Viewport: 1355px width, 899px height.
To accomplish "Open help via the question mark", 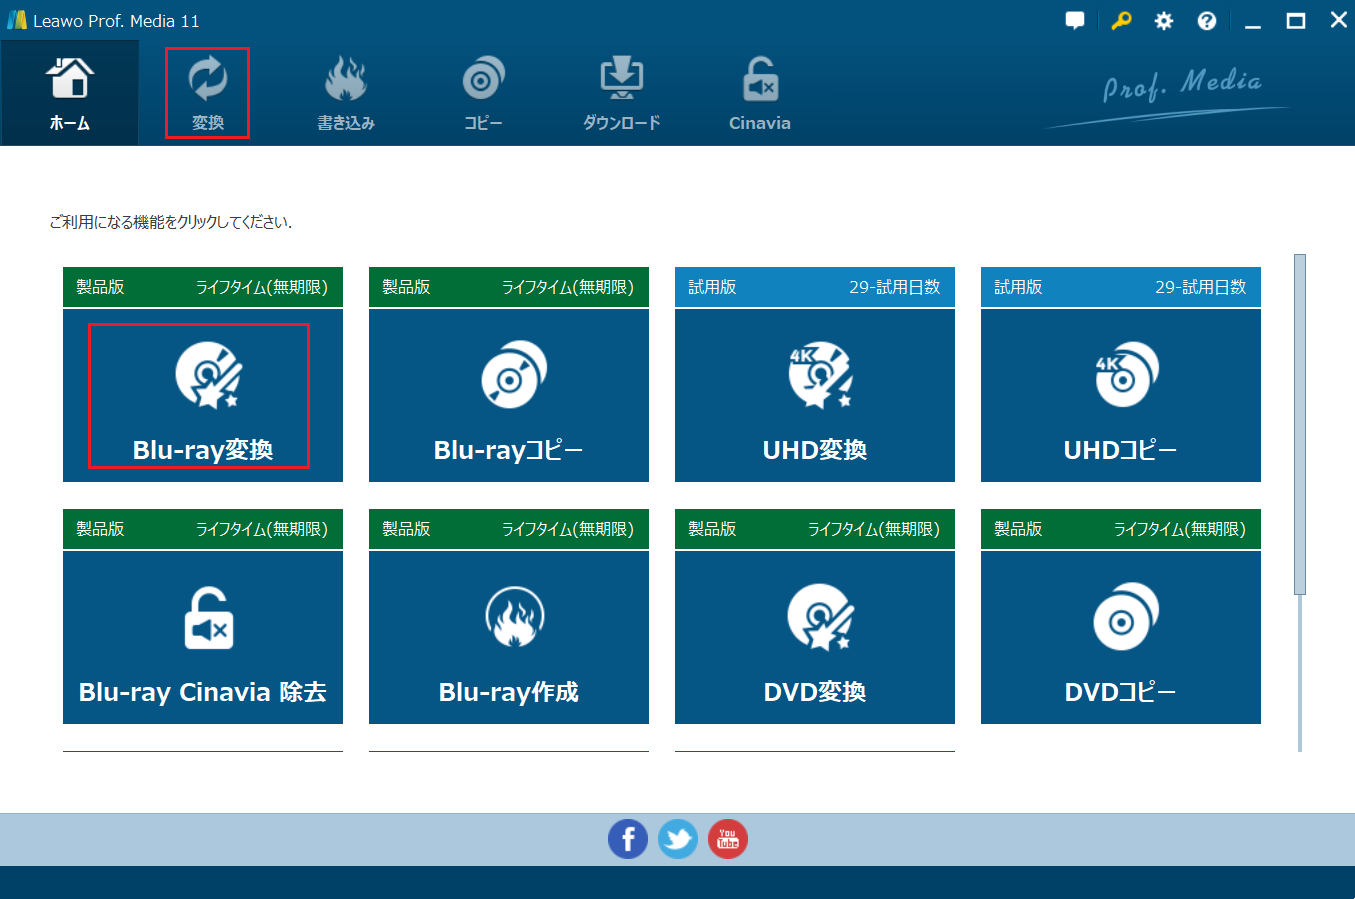I will 1206,19.
